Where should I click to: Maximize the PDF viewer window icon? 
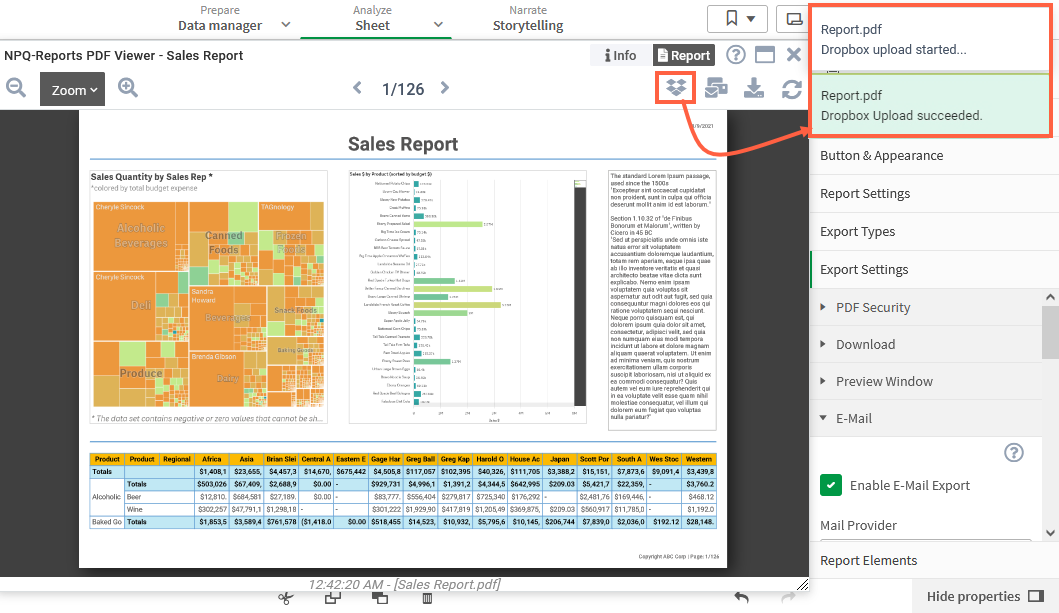[765, 55]
